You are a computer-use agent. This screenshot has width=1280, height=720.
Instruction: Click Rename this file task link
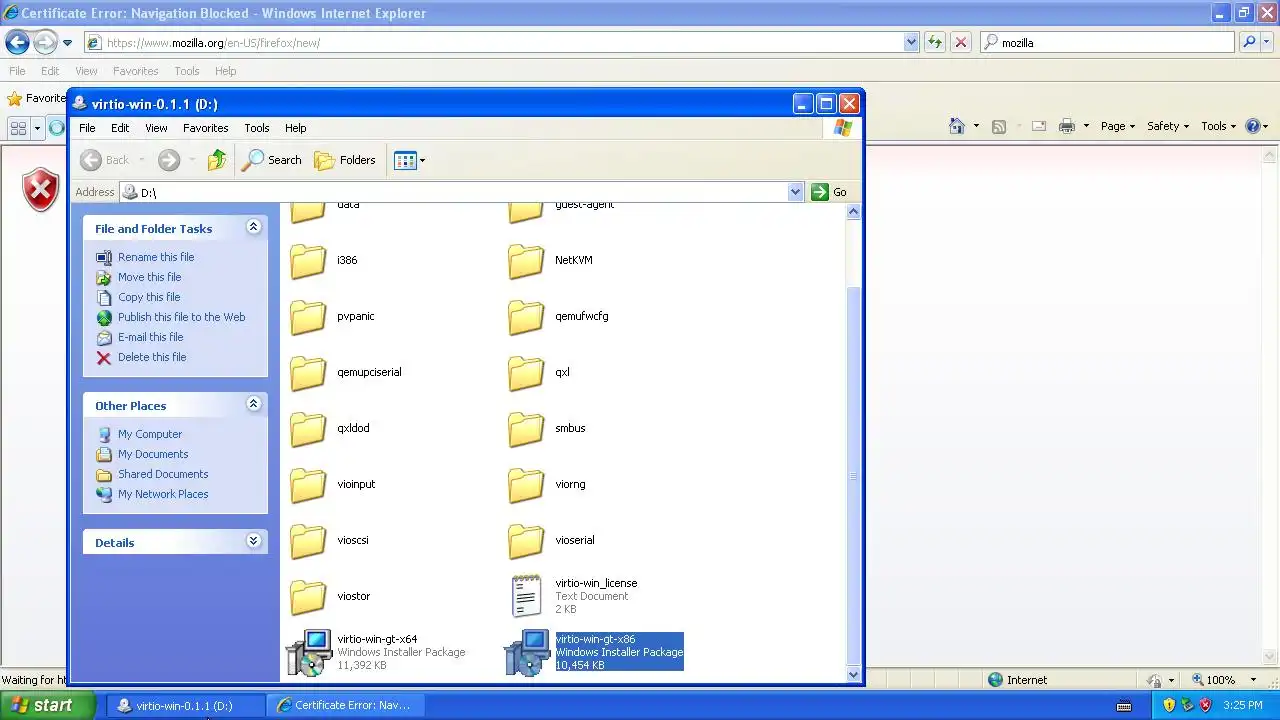(156, 257)
